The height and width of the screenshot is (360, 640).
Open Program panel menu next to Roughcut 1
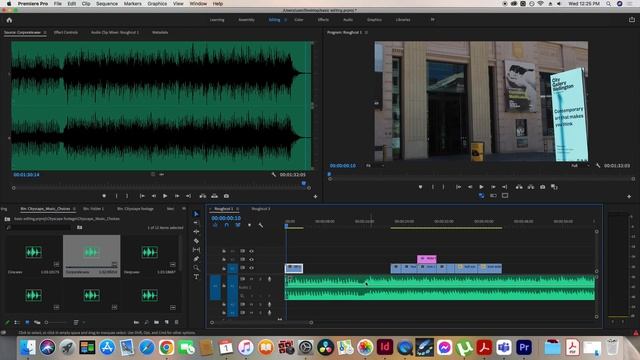tap(366, 32)
